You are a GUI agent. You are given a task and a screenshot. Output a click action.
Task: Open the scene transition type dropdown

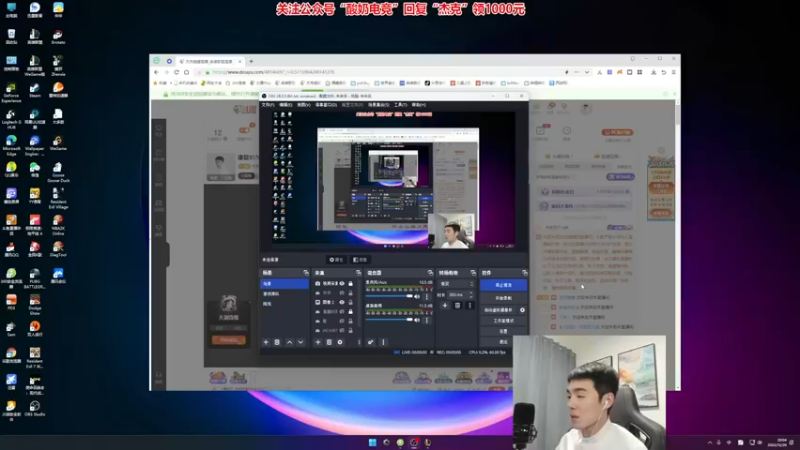(x=457, y=284)
